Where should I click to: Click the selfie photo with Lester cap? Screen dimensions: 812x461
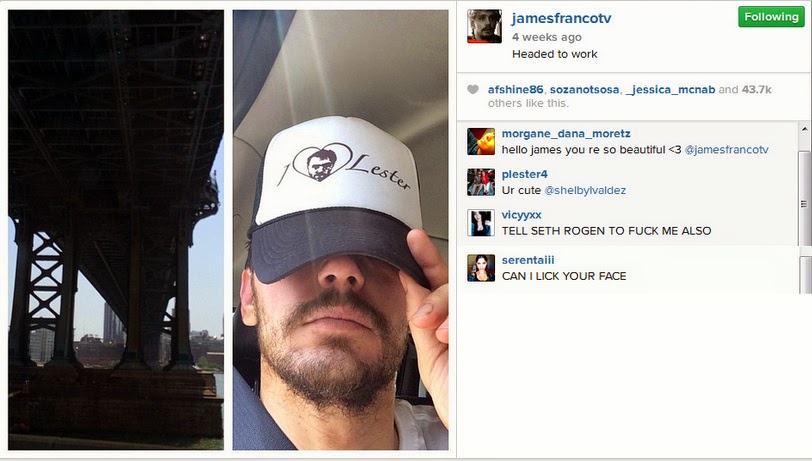(x=340, y=230)
